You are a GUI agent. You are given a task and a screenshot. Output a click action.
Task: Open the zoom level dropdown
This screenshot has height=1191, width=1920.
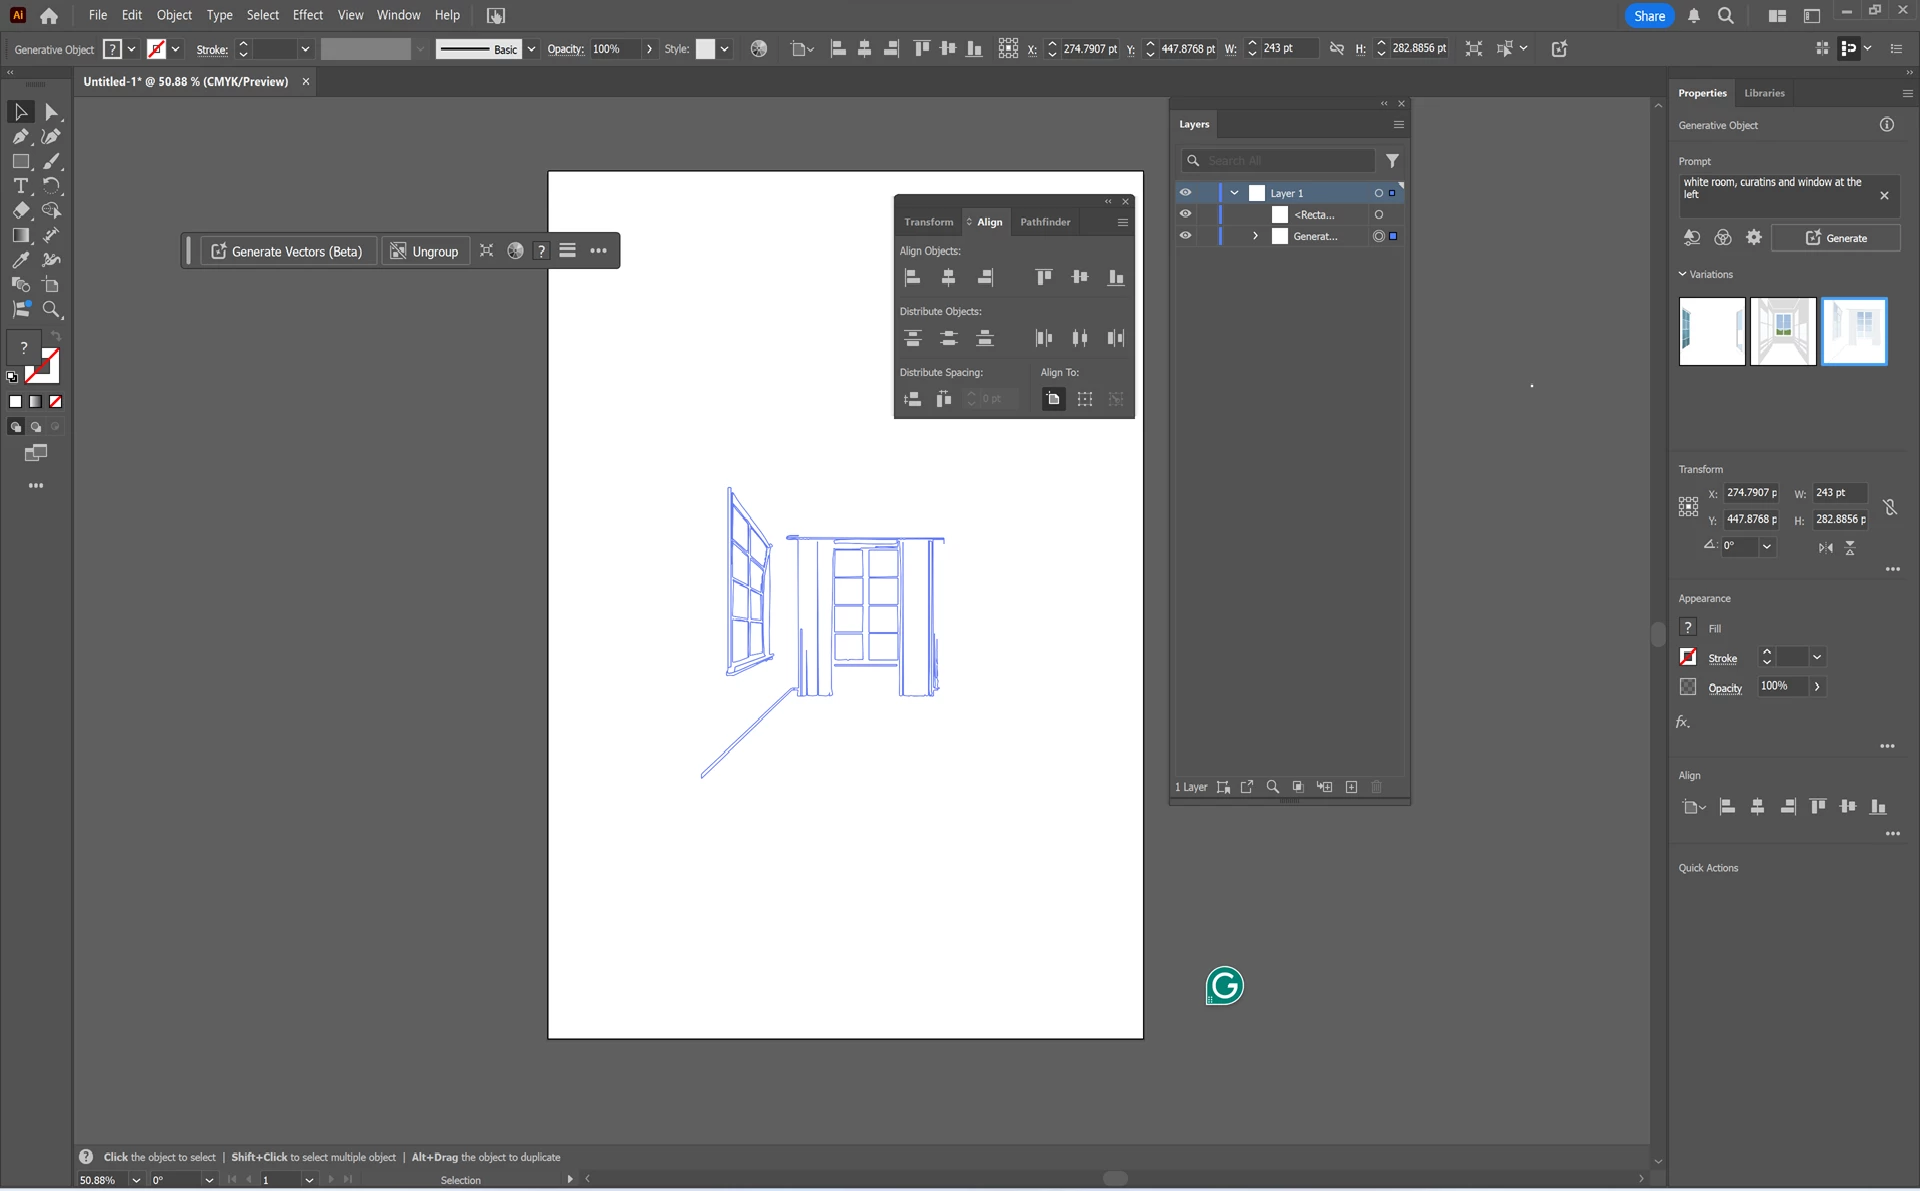[x=136, y=1180]
